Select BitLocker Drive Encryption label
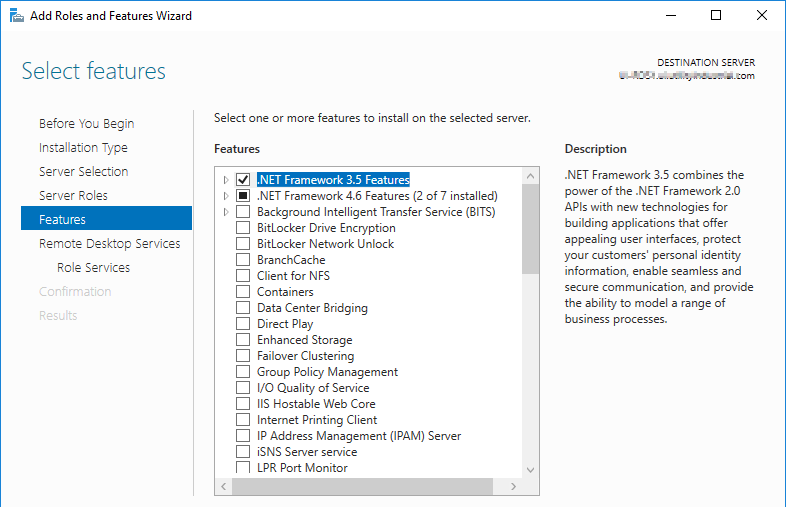 click(x=326, y=228)
